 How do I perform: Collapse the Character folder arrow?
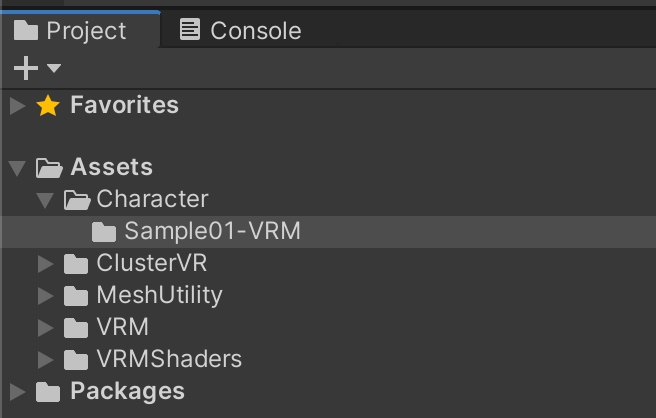(x=45, y=200)
